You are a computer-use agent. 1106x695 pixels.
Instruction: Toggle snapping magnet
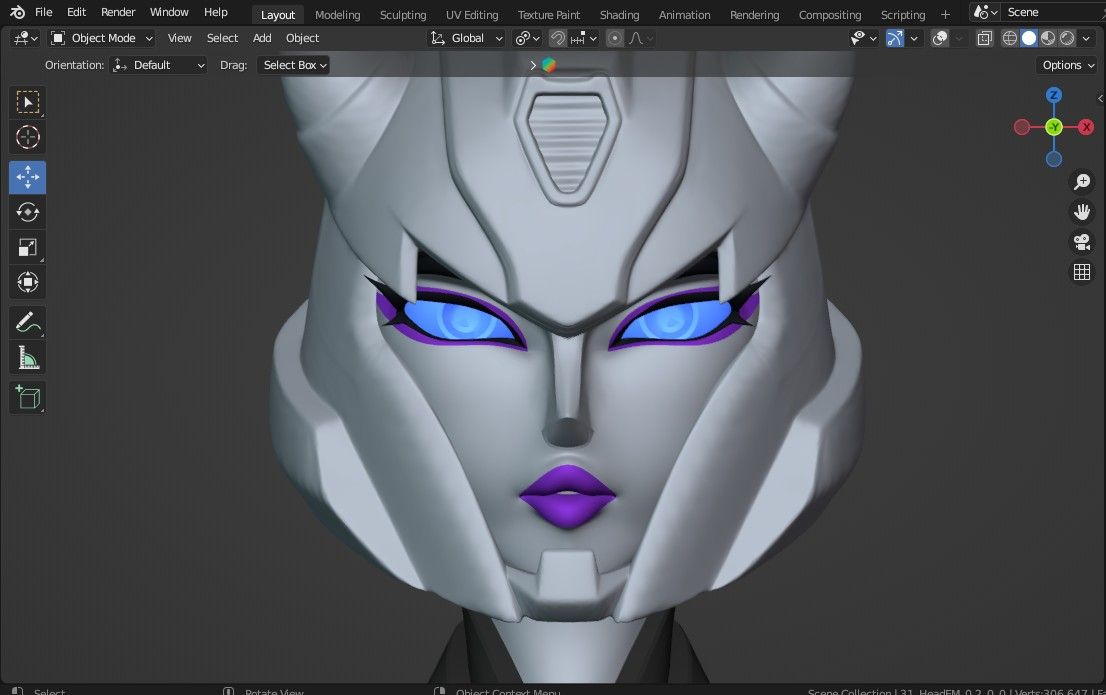tap(557, 38)
